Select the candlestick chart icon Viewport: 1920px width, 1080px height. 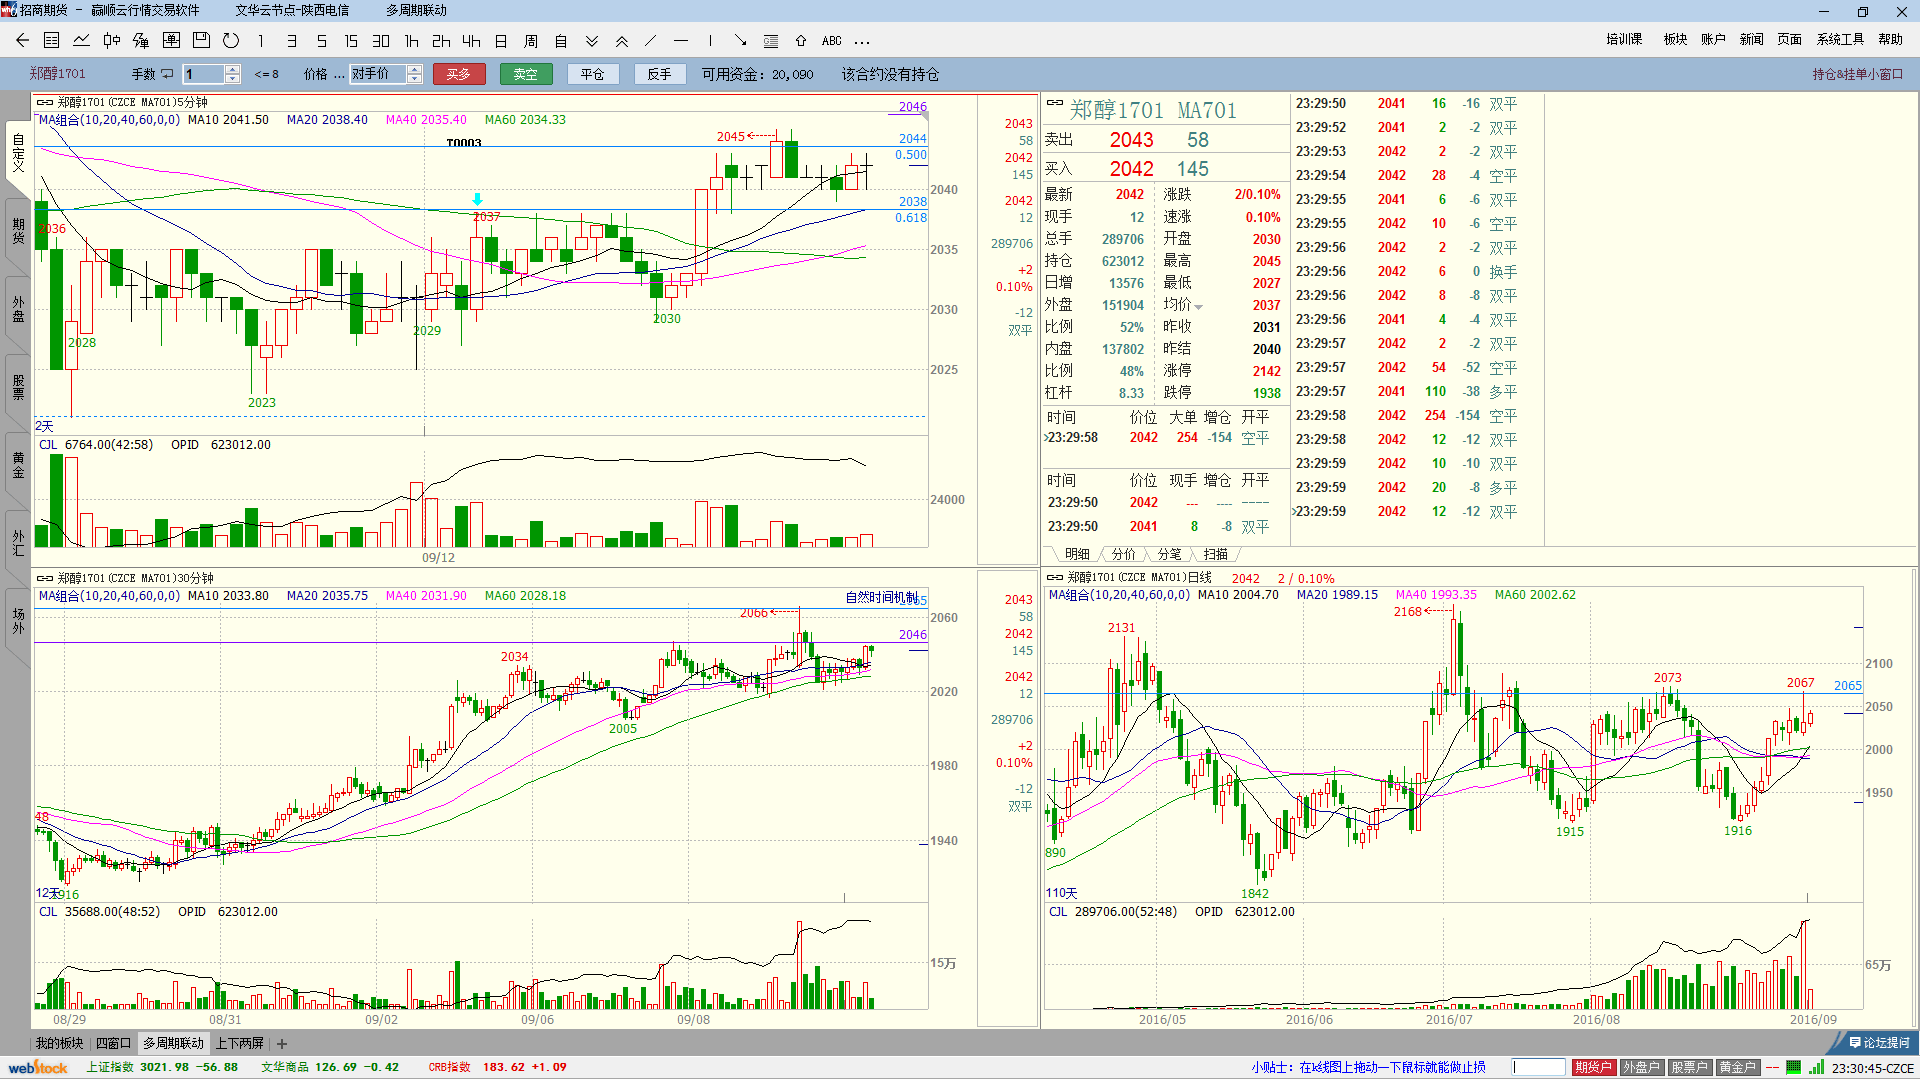coord(112,41)
